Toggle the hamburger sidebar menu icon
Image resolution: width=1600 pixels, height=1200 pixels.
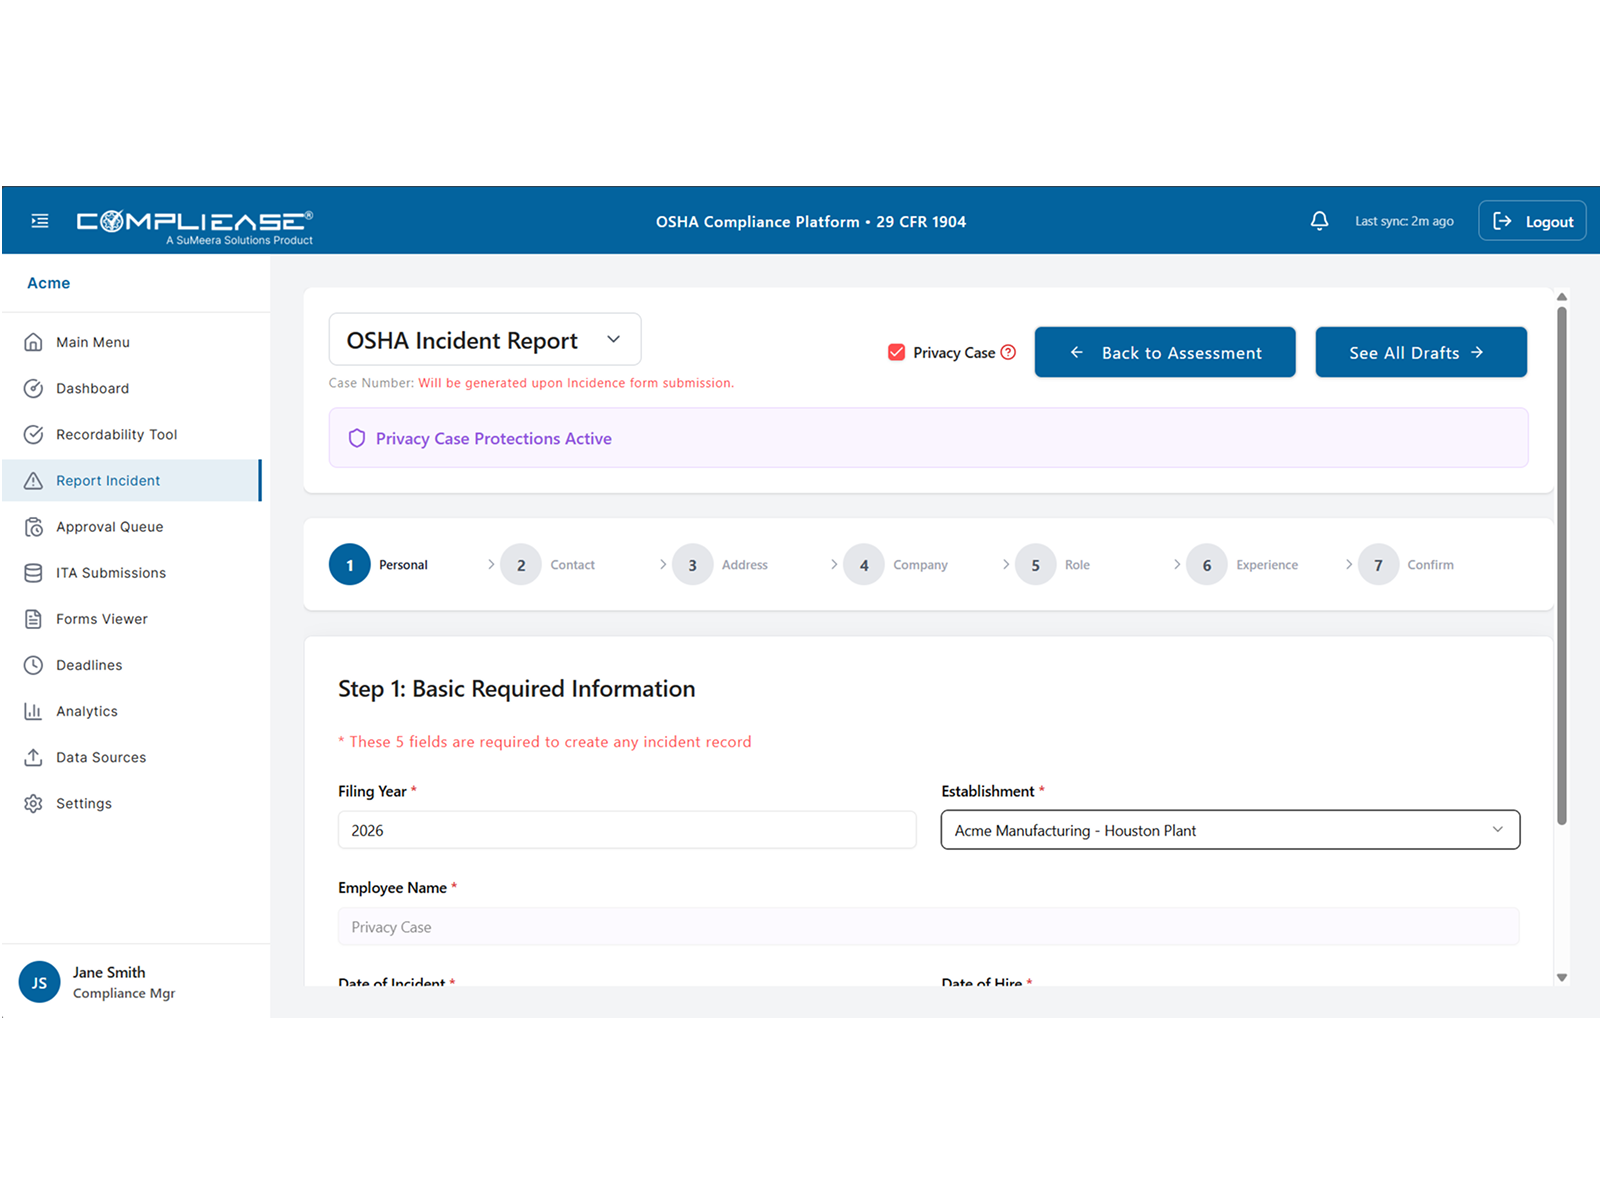click(40, 221)
